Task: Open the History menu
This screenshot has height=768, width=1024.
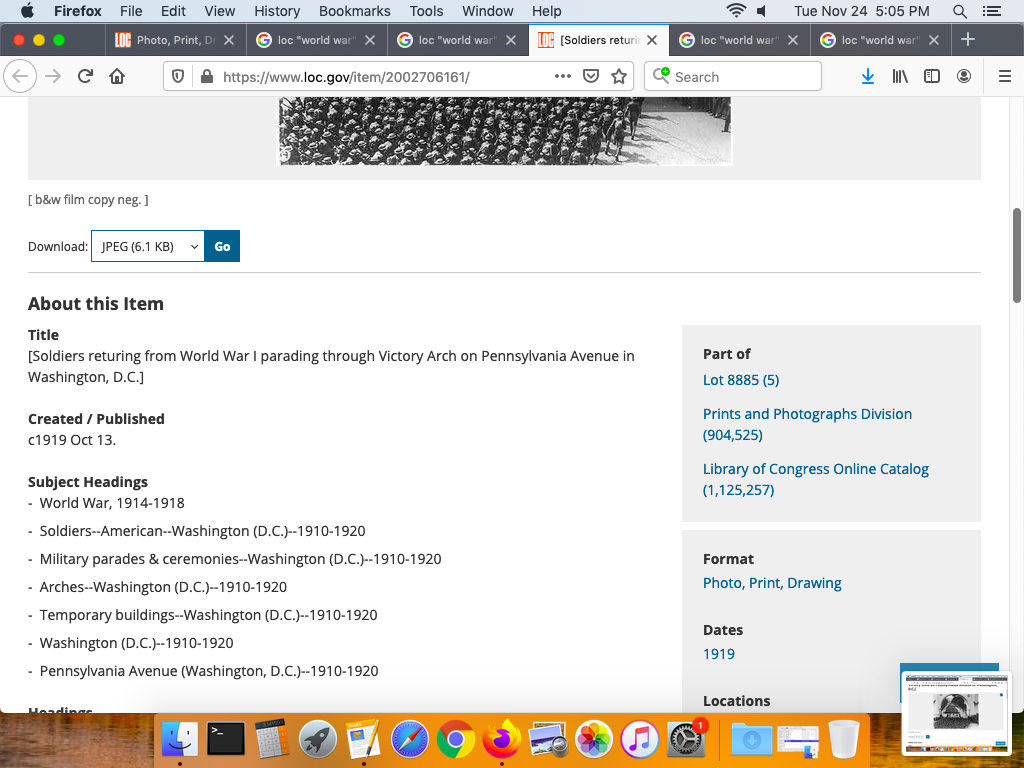Action: [x=277, y=11]
